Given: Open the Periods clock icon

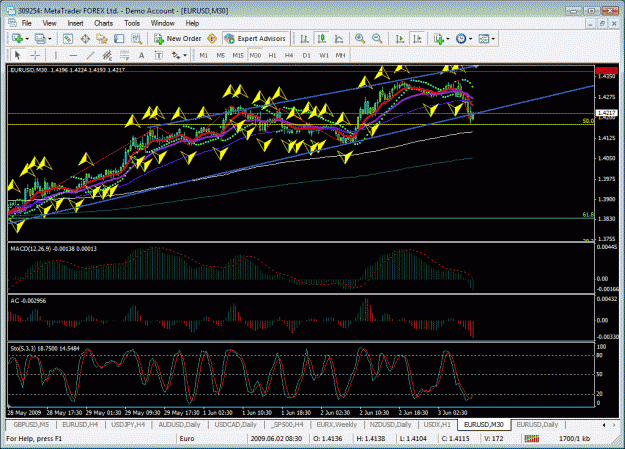Looking at the screenshot, I should (x=461, y=39).
